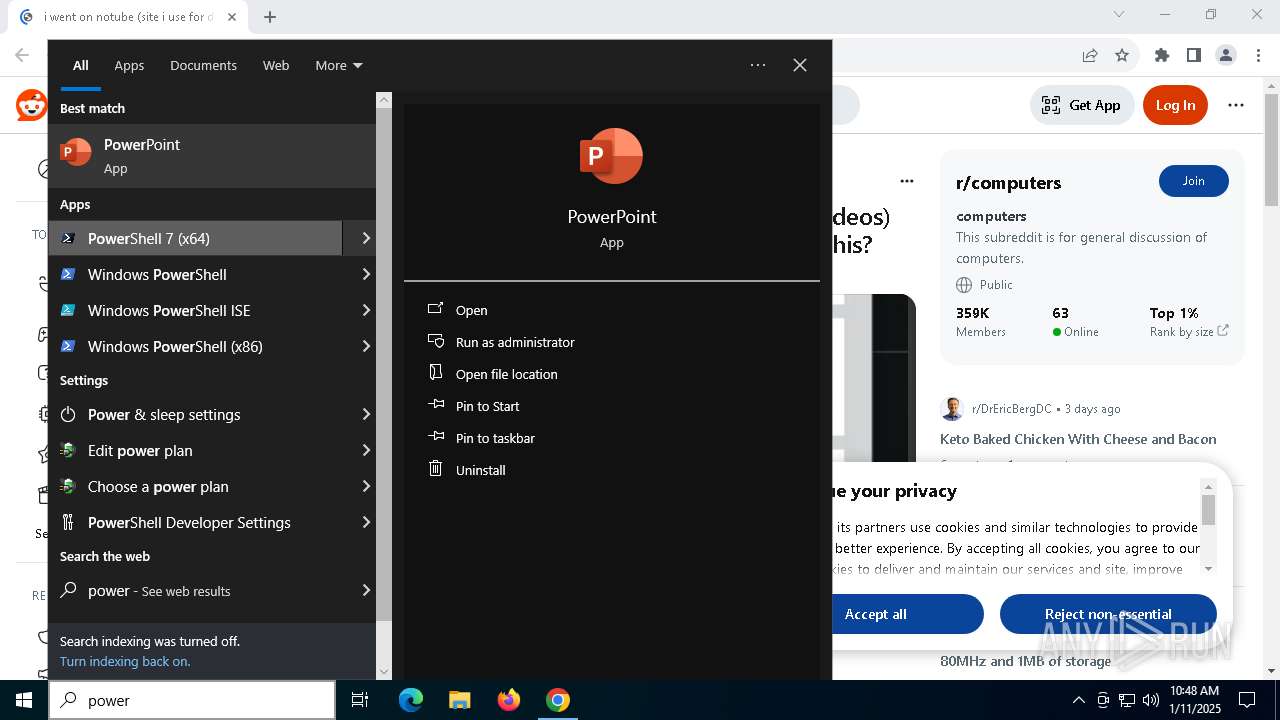Search the web for power
This screenshot has height=720, width=1280.
point(196,590)
